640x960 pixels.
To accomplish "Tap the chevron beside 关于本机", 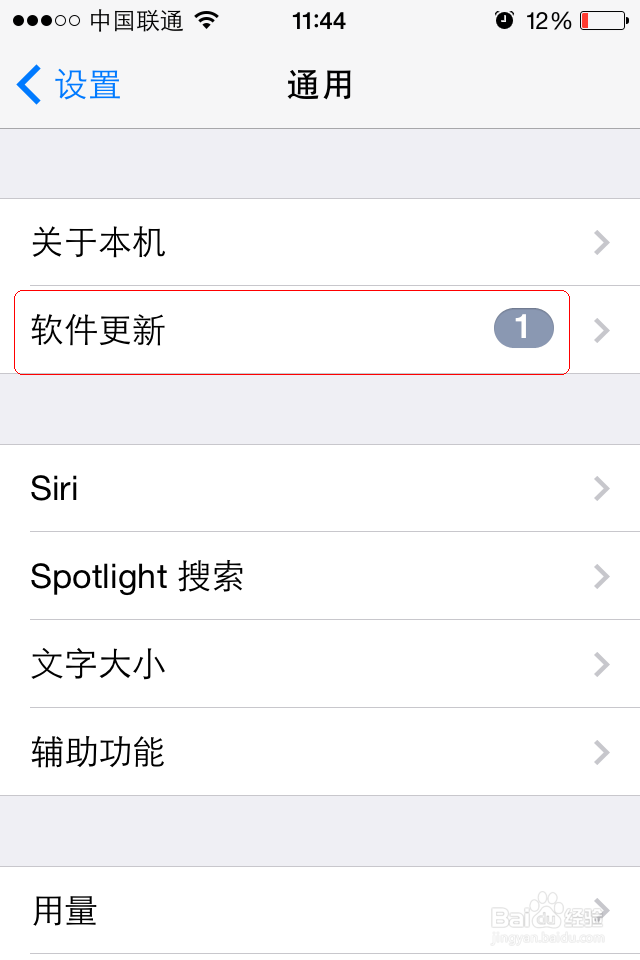I will (x=601, y=242).
